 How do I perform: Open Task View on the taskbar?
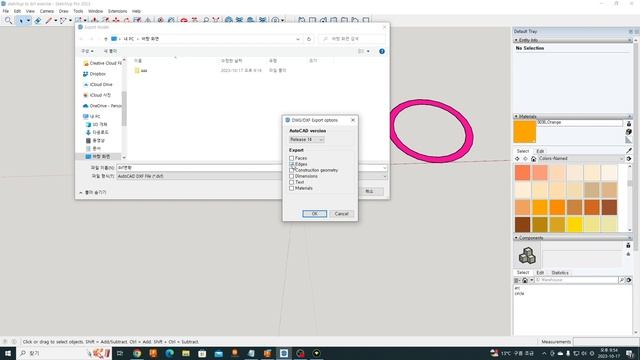120,353
